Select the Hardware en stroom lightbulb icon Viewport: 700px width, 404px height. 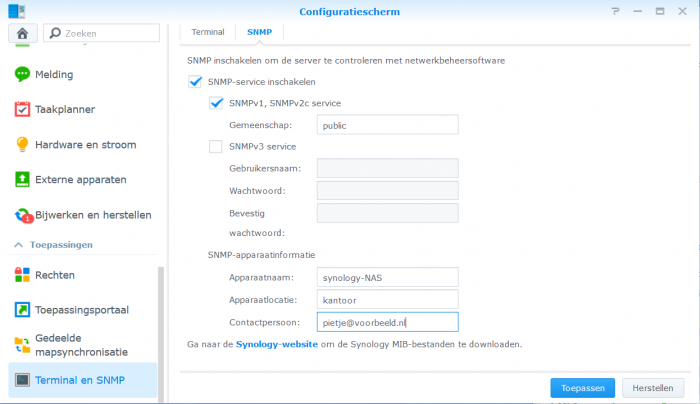(x=22, y=144)
